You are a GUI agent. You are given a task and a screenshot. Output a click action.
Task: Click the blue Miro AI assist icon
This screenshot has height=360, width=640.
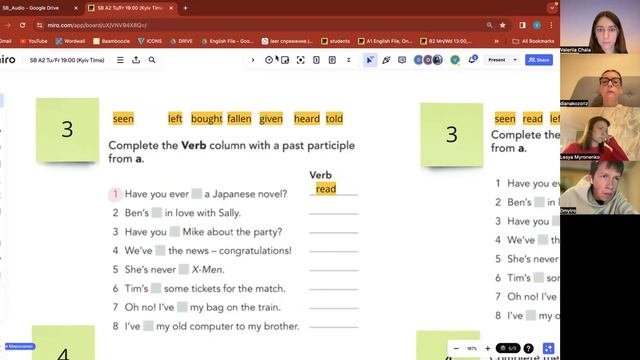549,348
